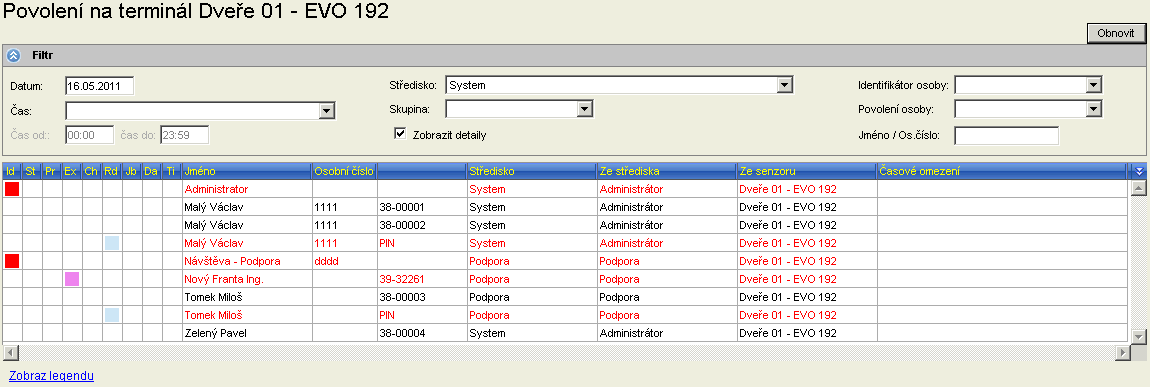Open the Povolení osoby dropdown
Viewport: 1150px width, 387px height.
(1094, 109)
